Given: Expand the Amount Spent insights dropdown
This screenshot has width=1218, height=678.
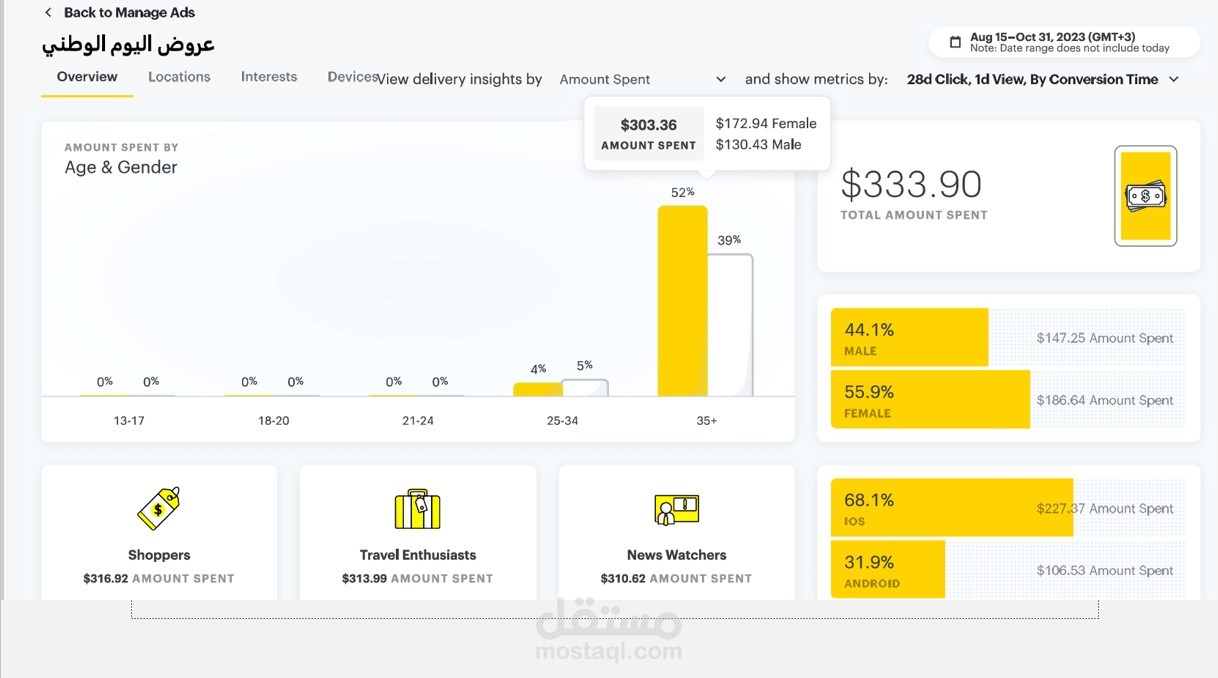Looking at the screenshot, I should tap(642, 79).
